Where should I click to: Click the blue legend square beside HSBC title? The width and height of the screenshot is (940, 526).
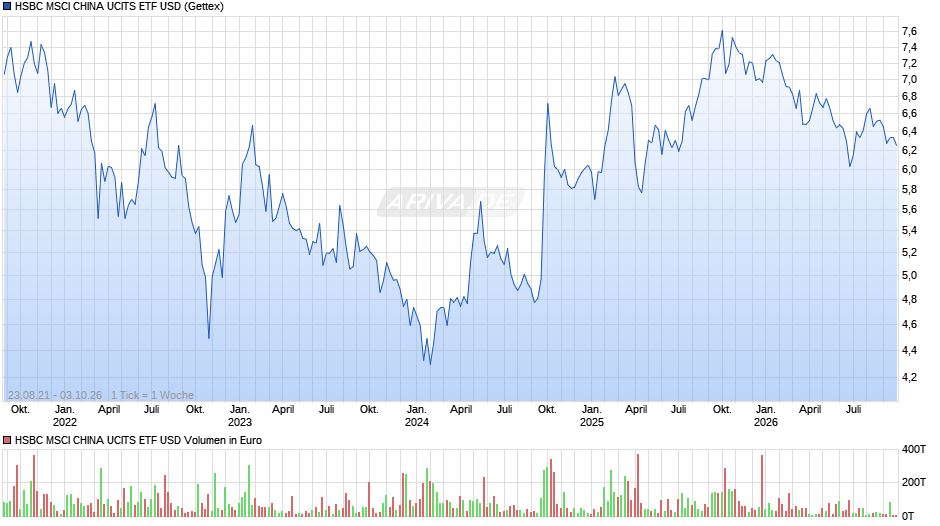pyautogui.click(x=7, y=7)
